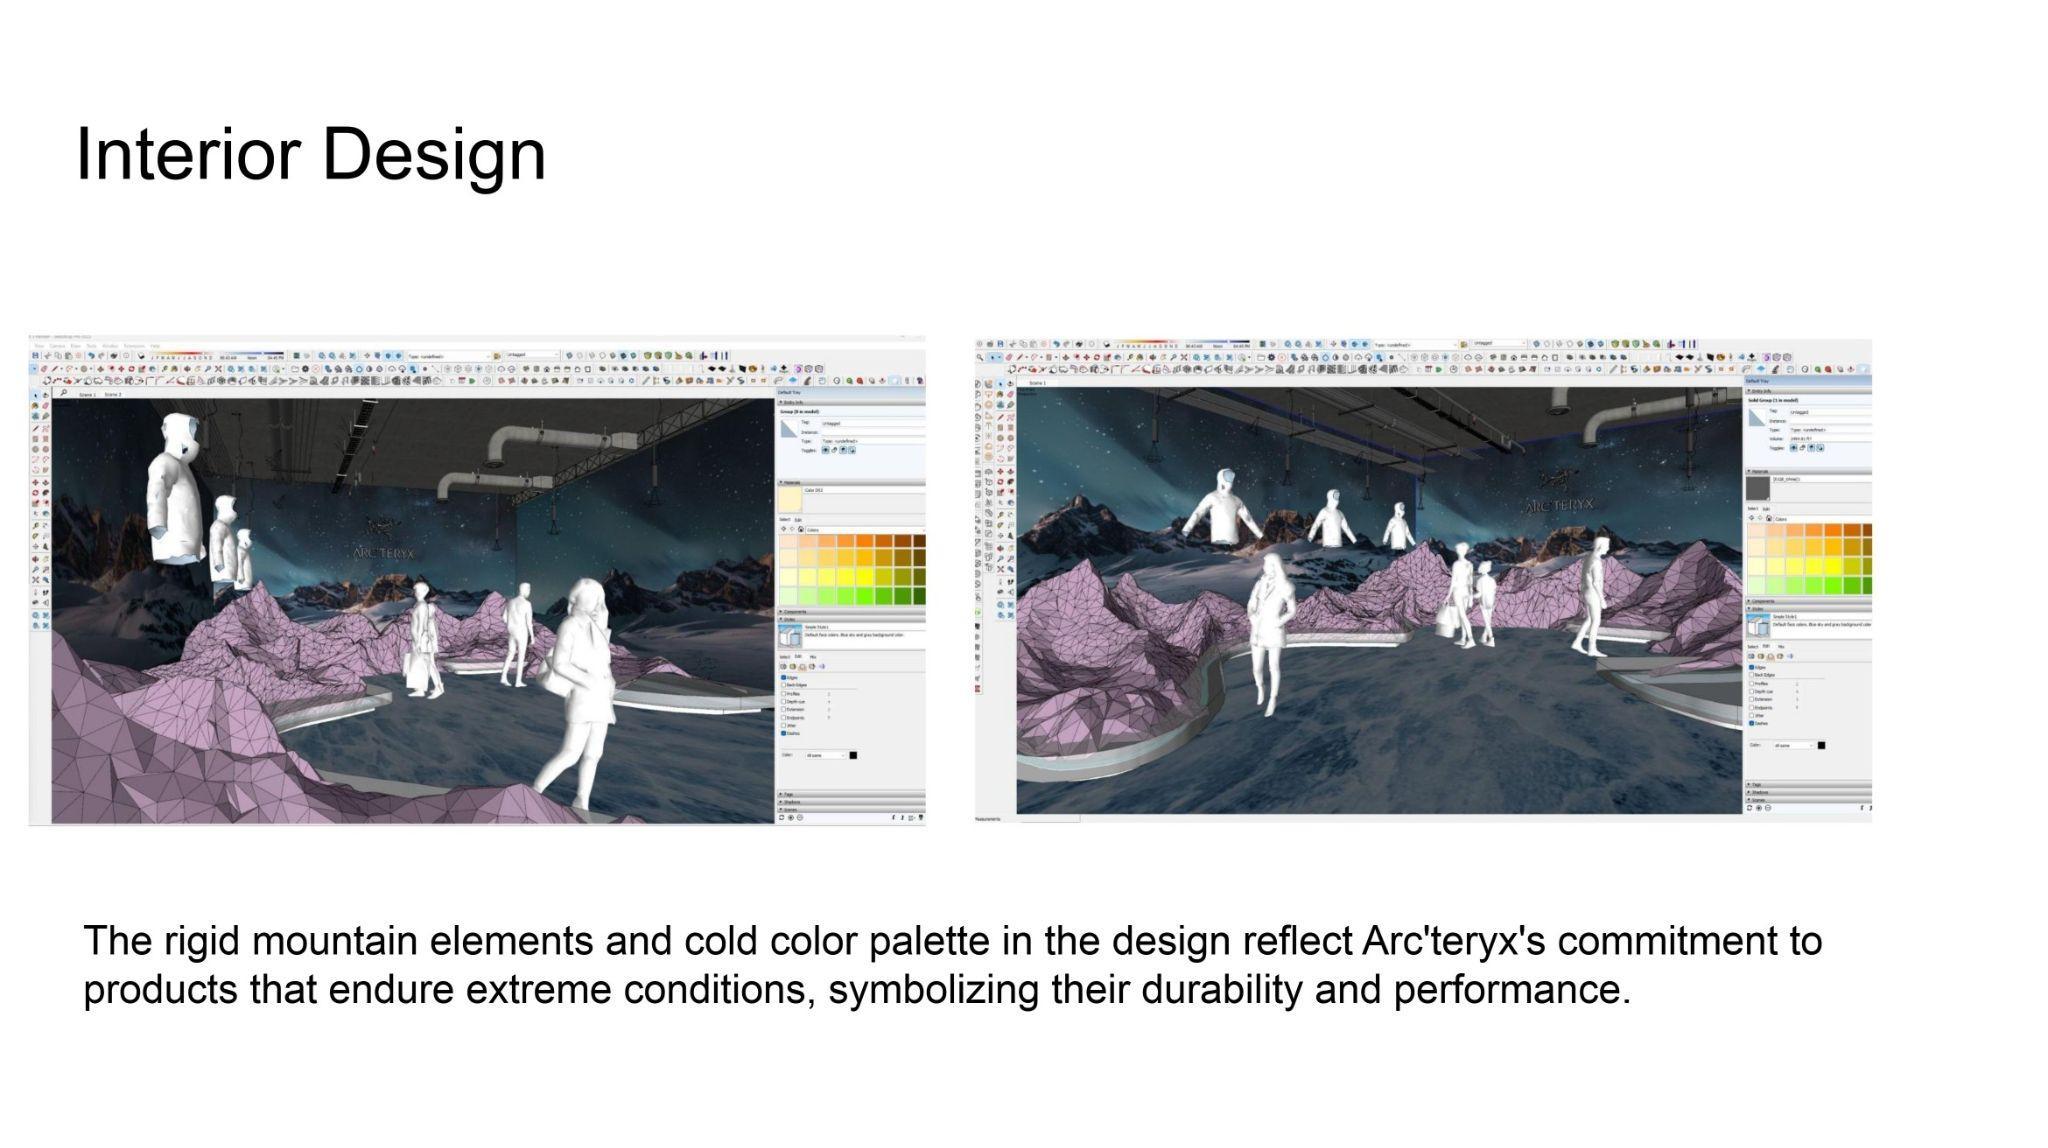Click Edit tab in left Materials panel
The image size is (2048, 1148).
[x=797, y=519]
